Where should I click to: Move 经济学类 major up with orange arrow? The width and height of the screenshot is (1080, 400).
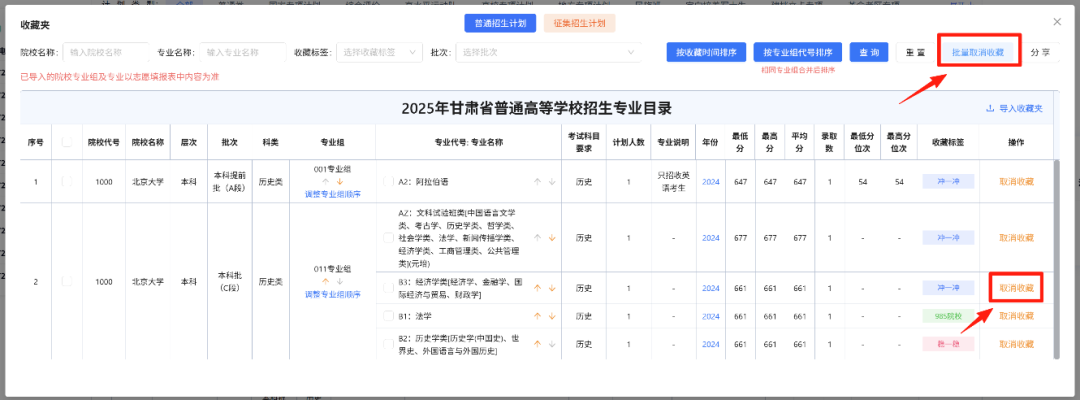click(537, 288)
